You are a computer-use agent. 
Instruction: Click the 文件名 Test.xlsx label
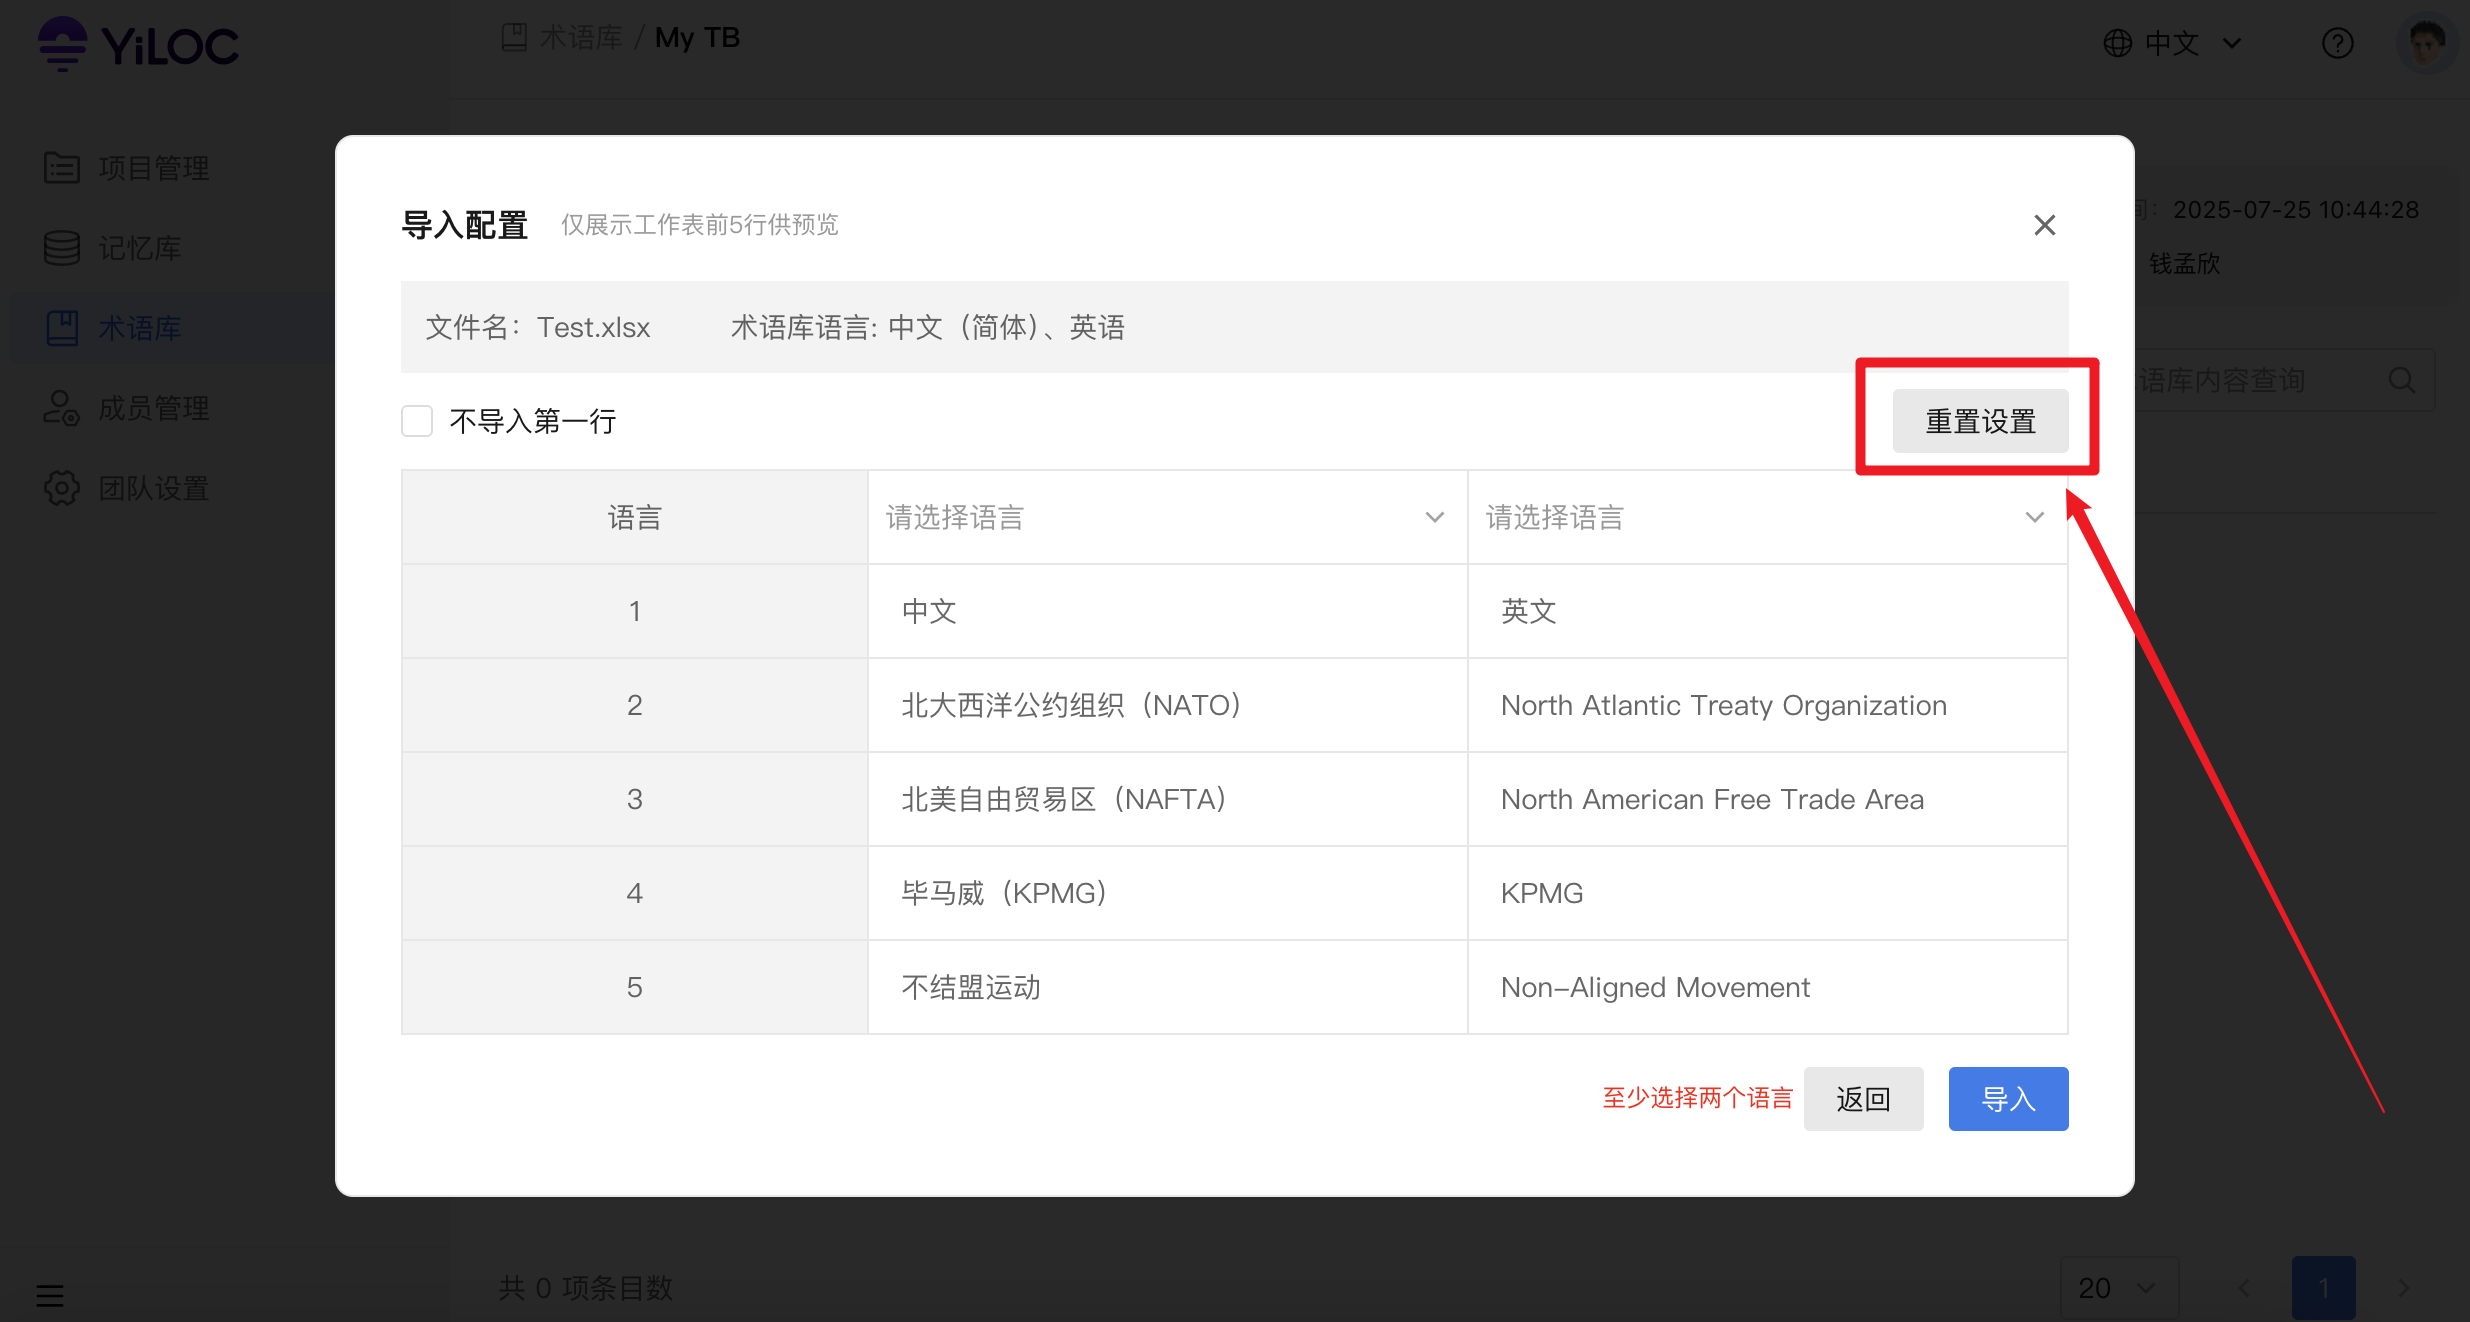538,327
